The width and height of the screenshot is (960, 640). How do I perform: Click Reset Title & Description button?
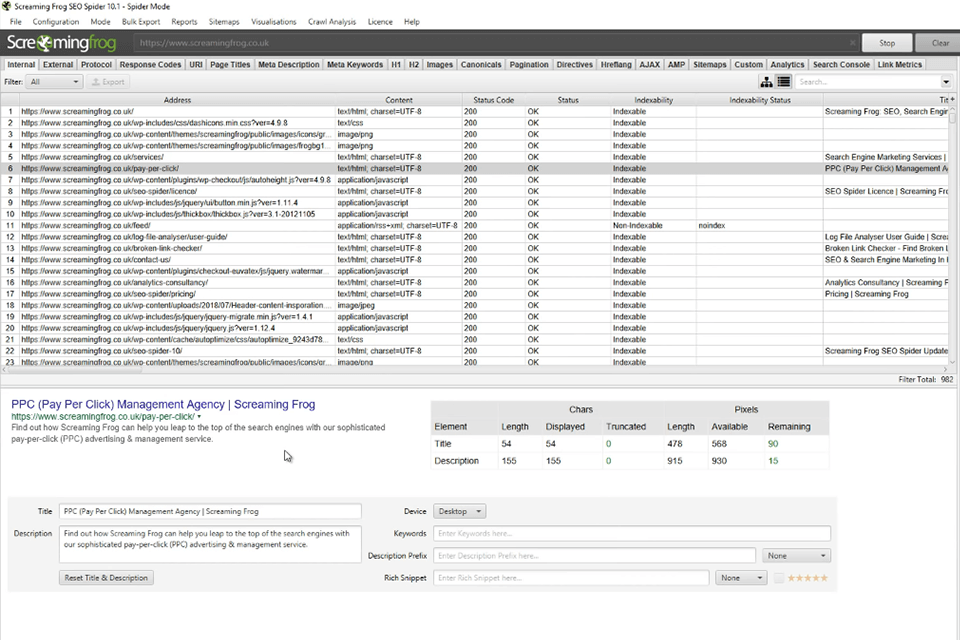tap(106, 578)
